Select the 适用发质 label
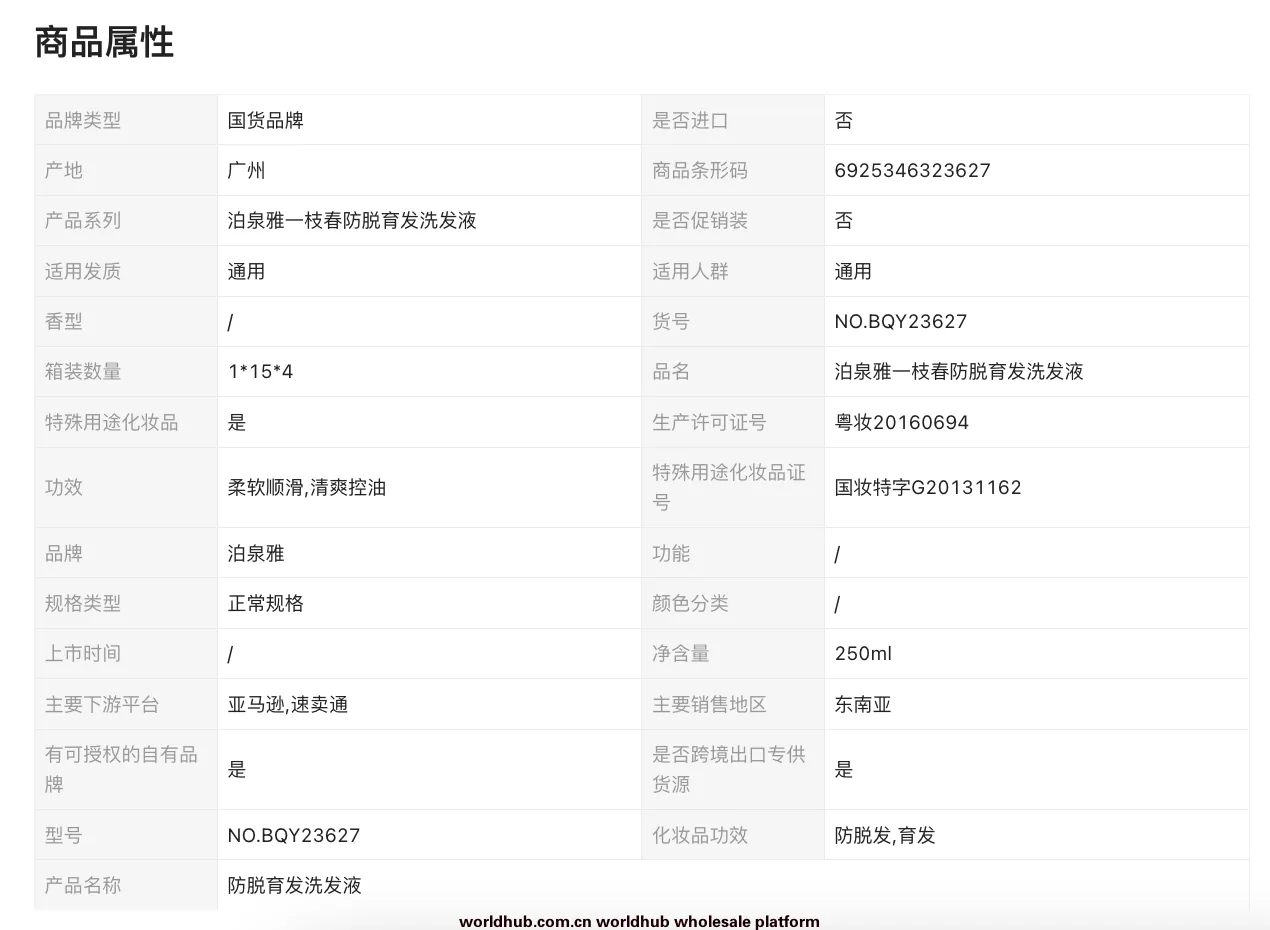 (83, 271)
